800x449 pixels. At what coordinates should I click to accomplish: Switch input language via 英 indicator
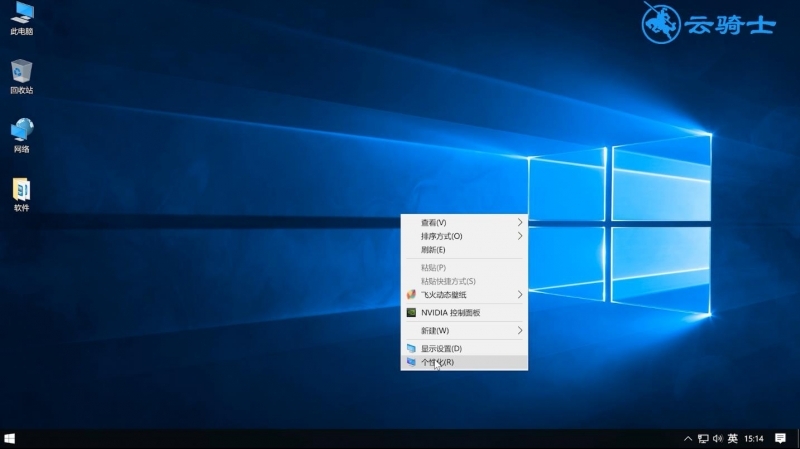point(733,438)
